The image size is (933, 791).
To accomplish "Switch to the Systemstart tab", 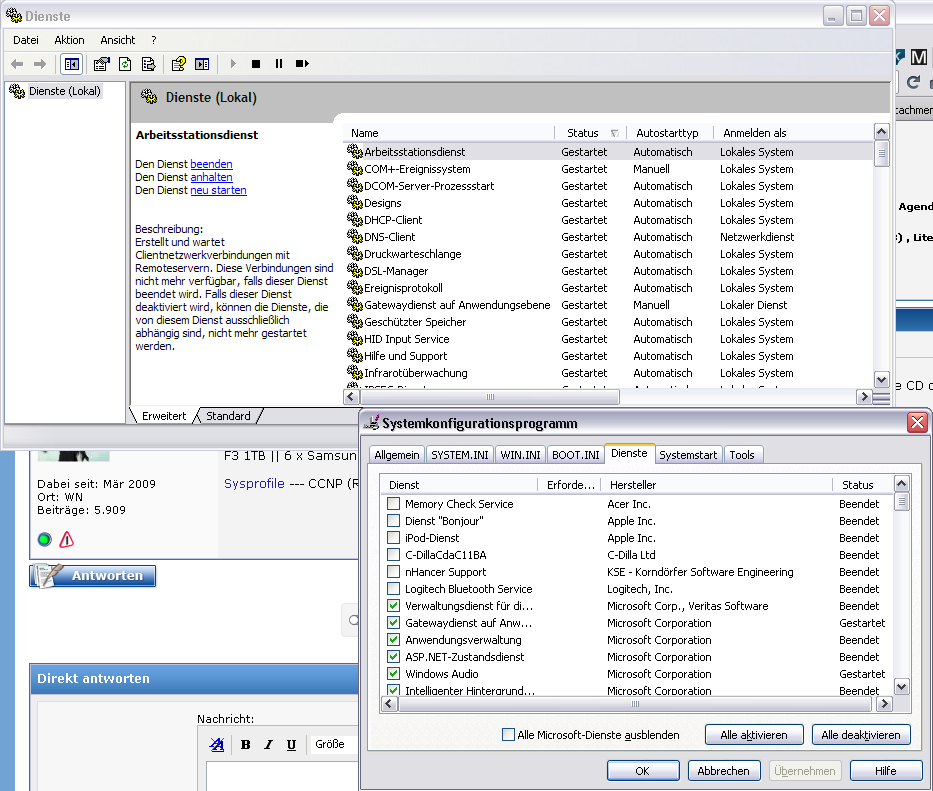I will (x=688, y=455).
